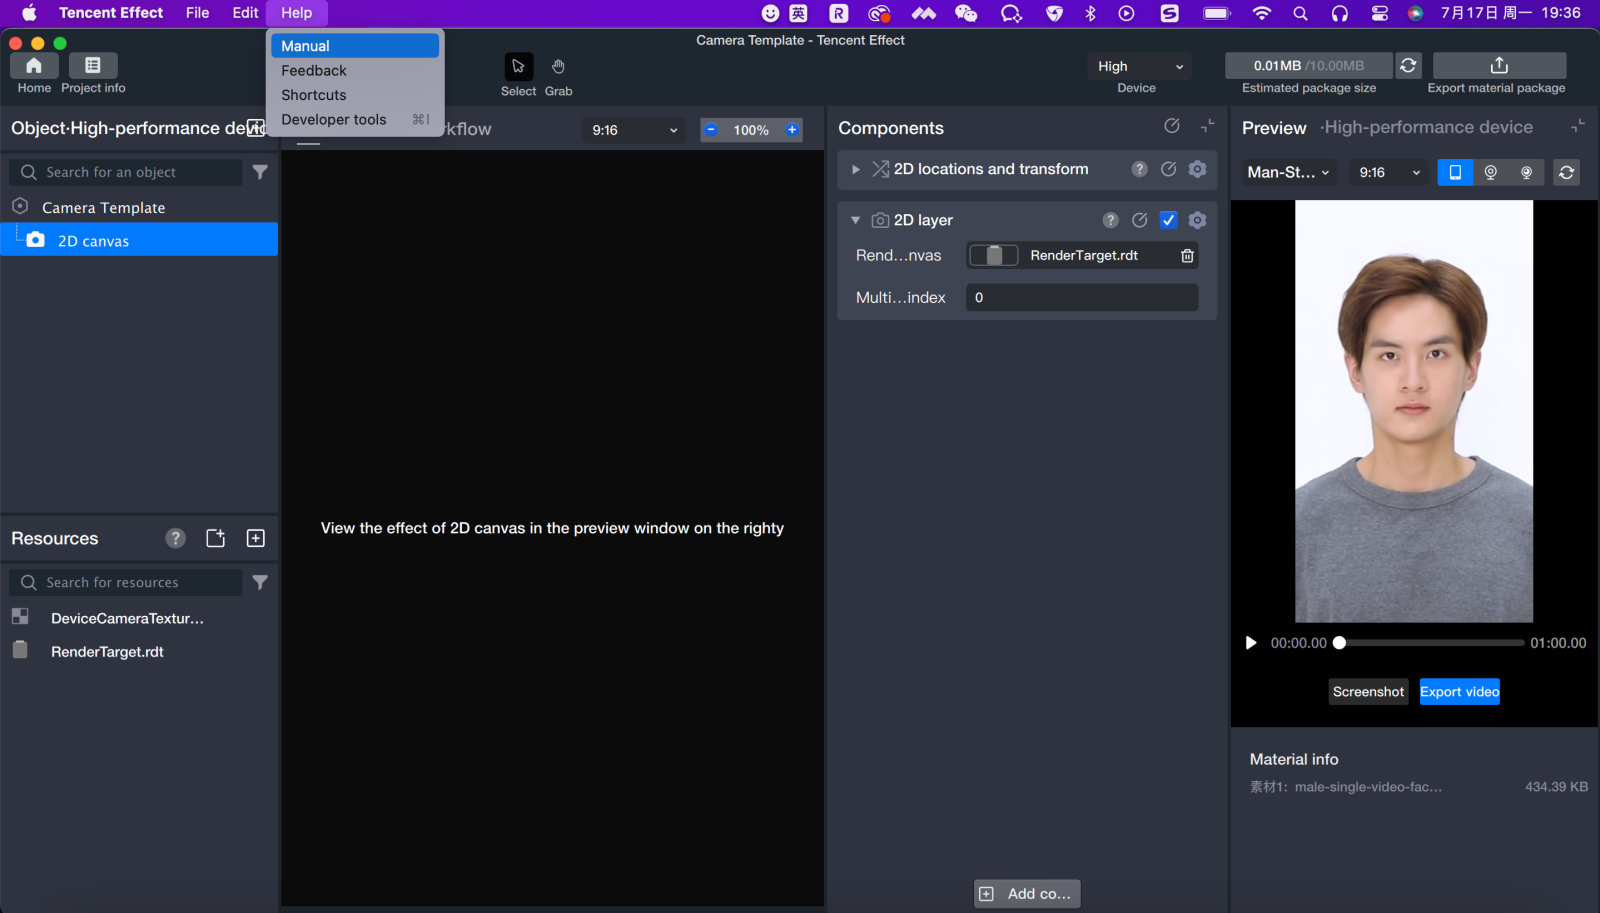Click the Add component button
This screenshot has width=1600, height=913.
[x=1027, y=894]
